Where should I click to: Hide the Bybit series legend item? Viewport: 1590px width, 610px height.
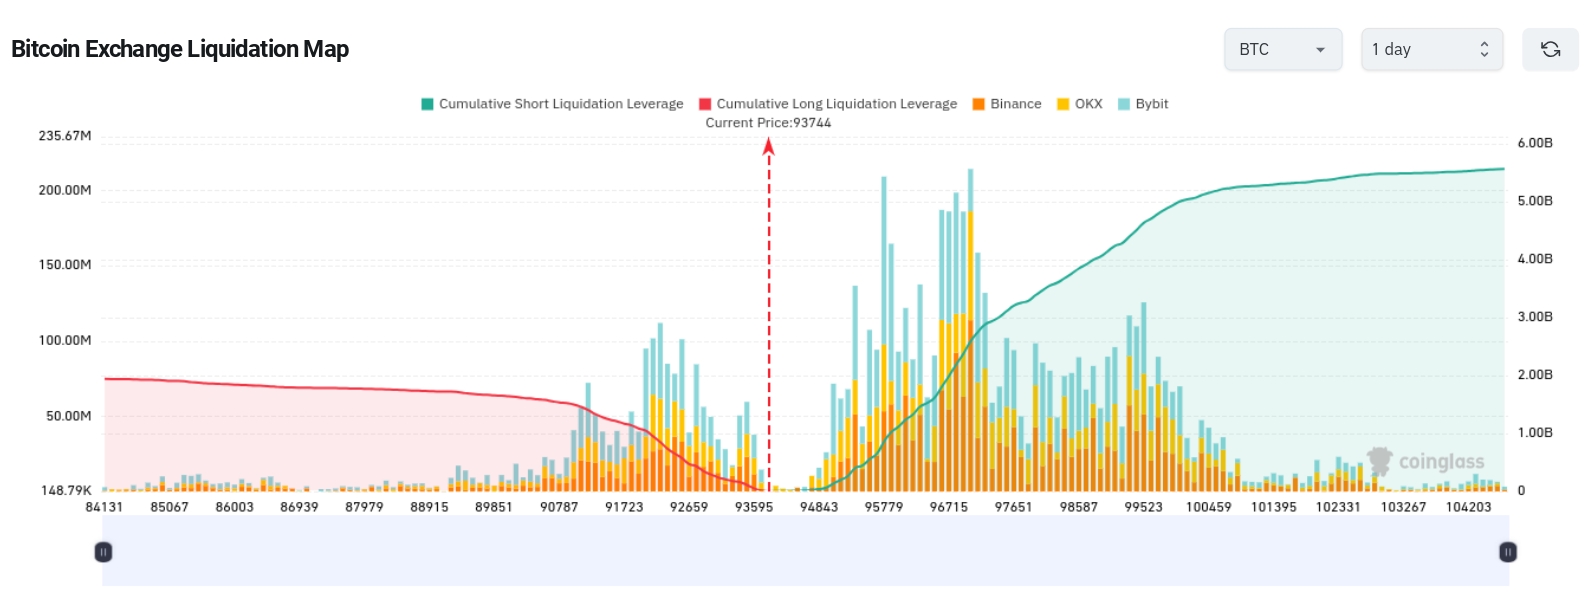point(1151,104)
